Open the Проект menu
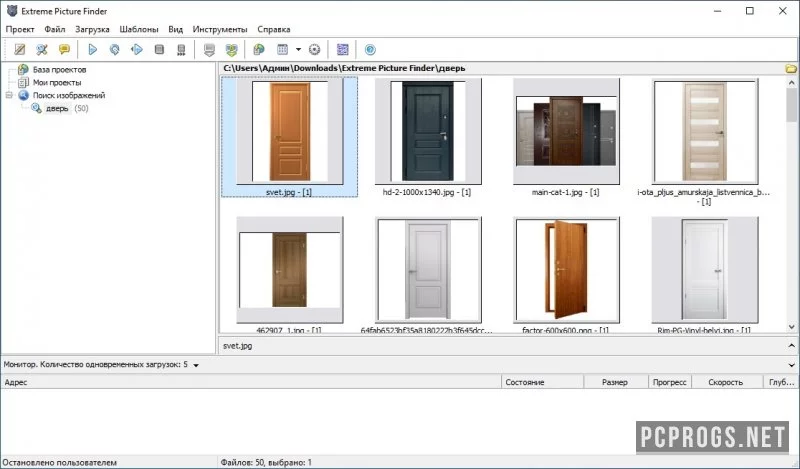Screen dimensions: 800x469 20,29
